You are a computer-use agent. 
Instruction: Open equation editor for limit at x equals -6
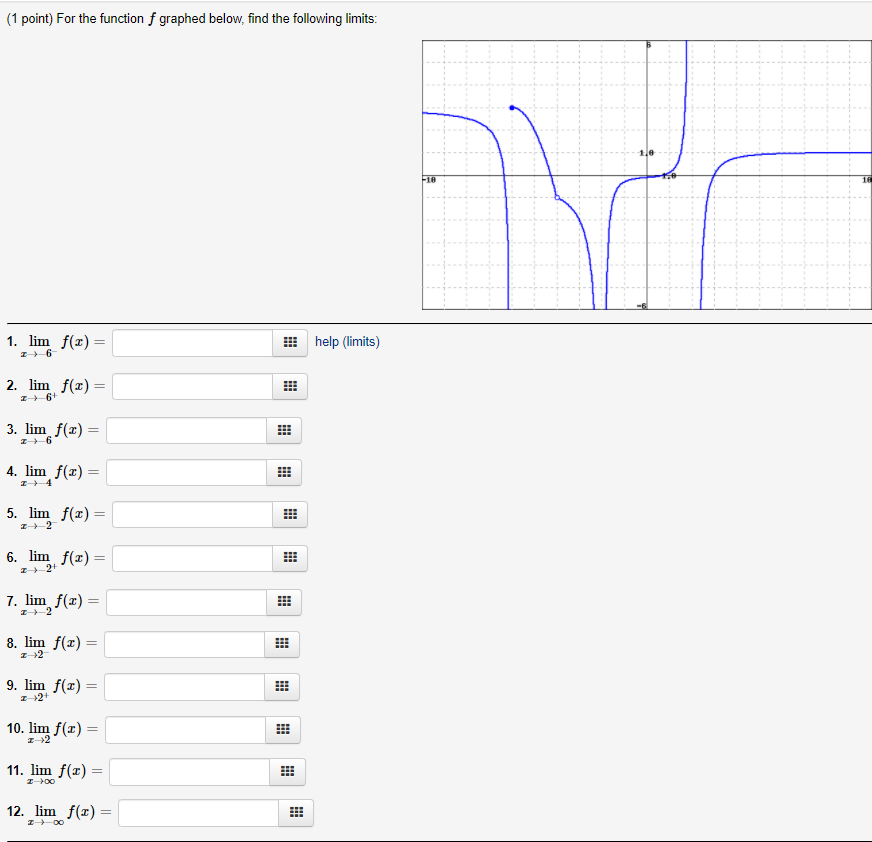click(284, 430)
